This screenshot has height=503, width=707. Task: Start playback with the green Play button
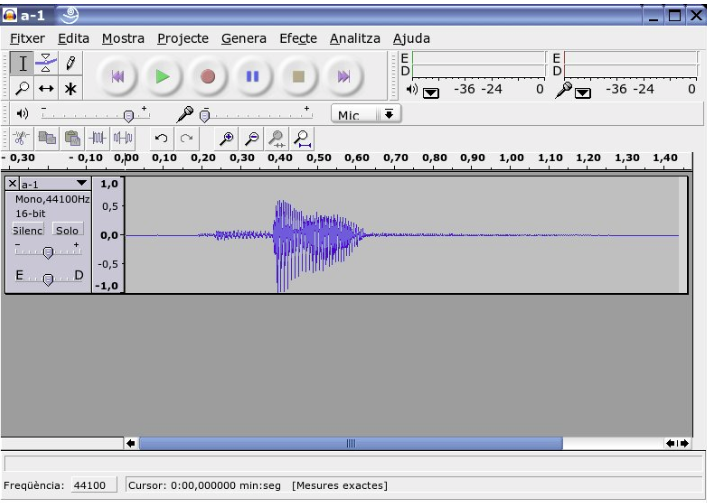162,77
